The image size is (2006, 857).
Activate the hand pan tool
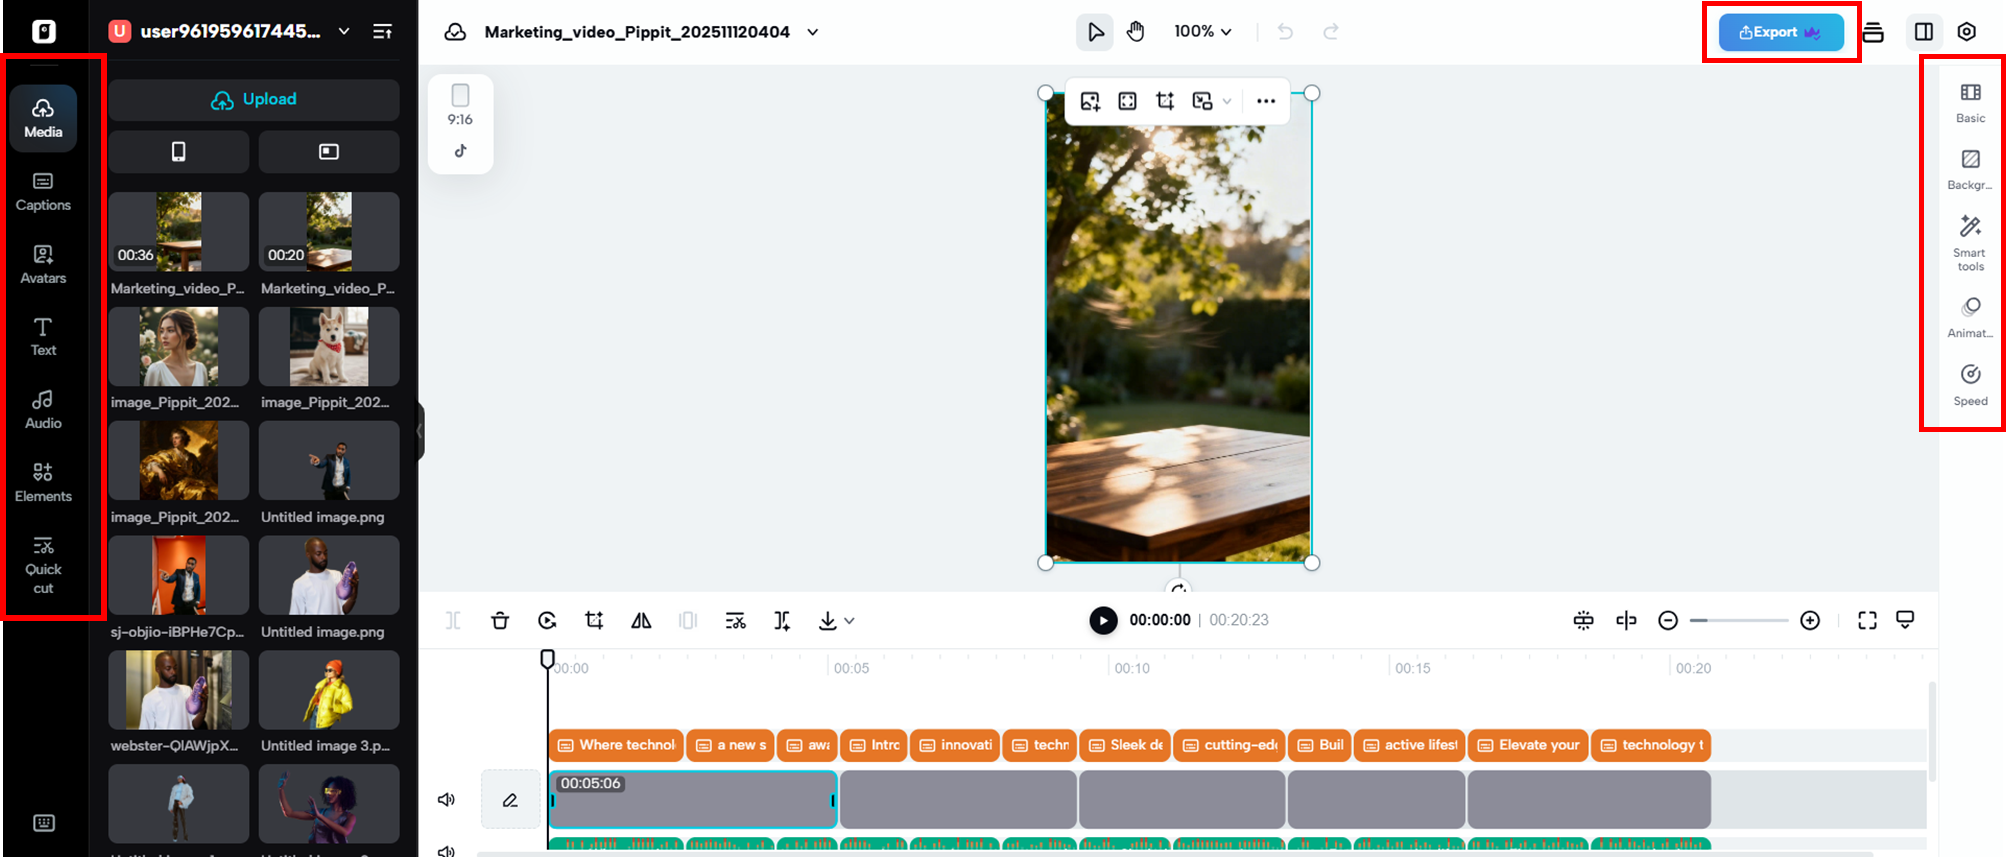click(1136, 32)
